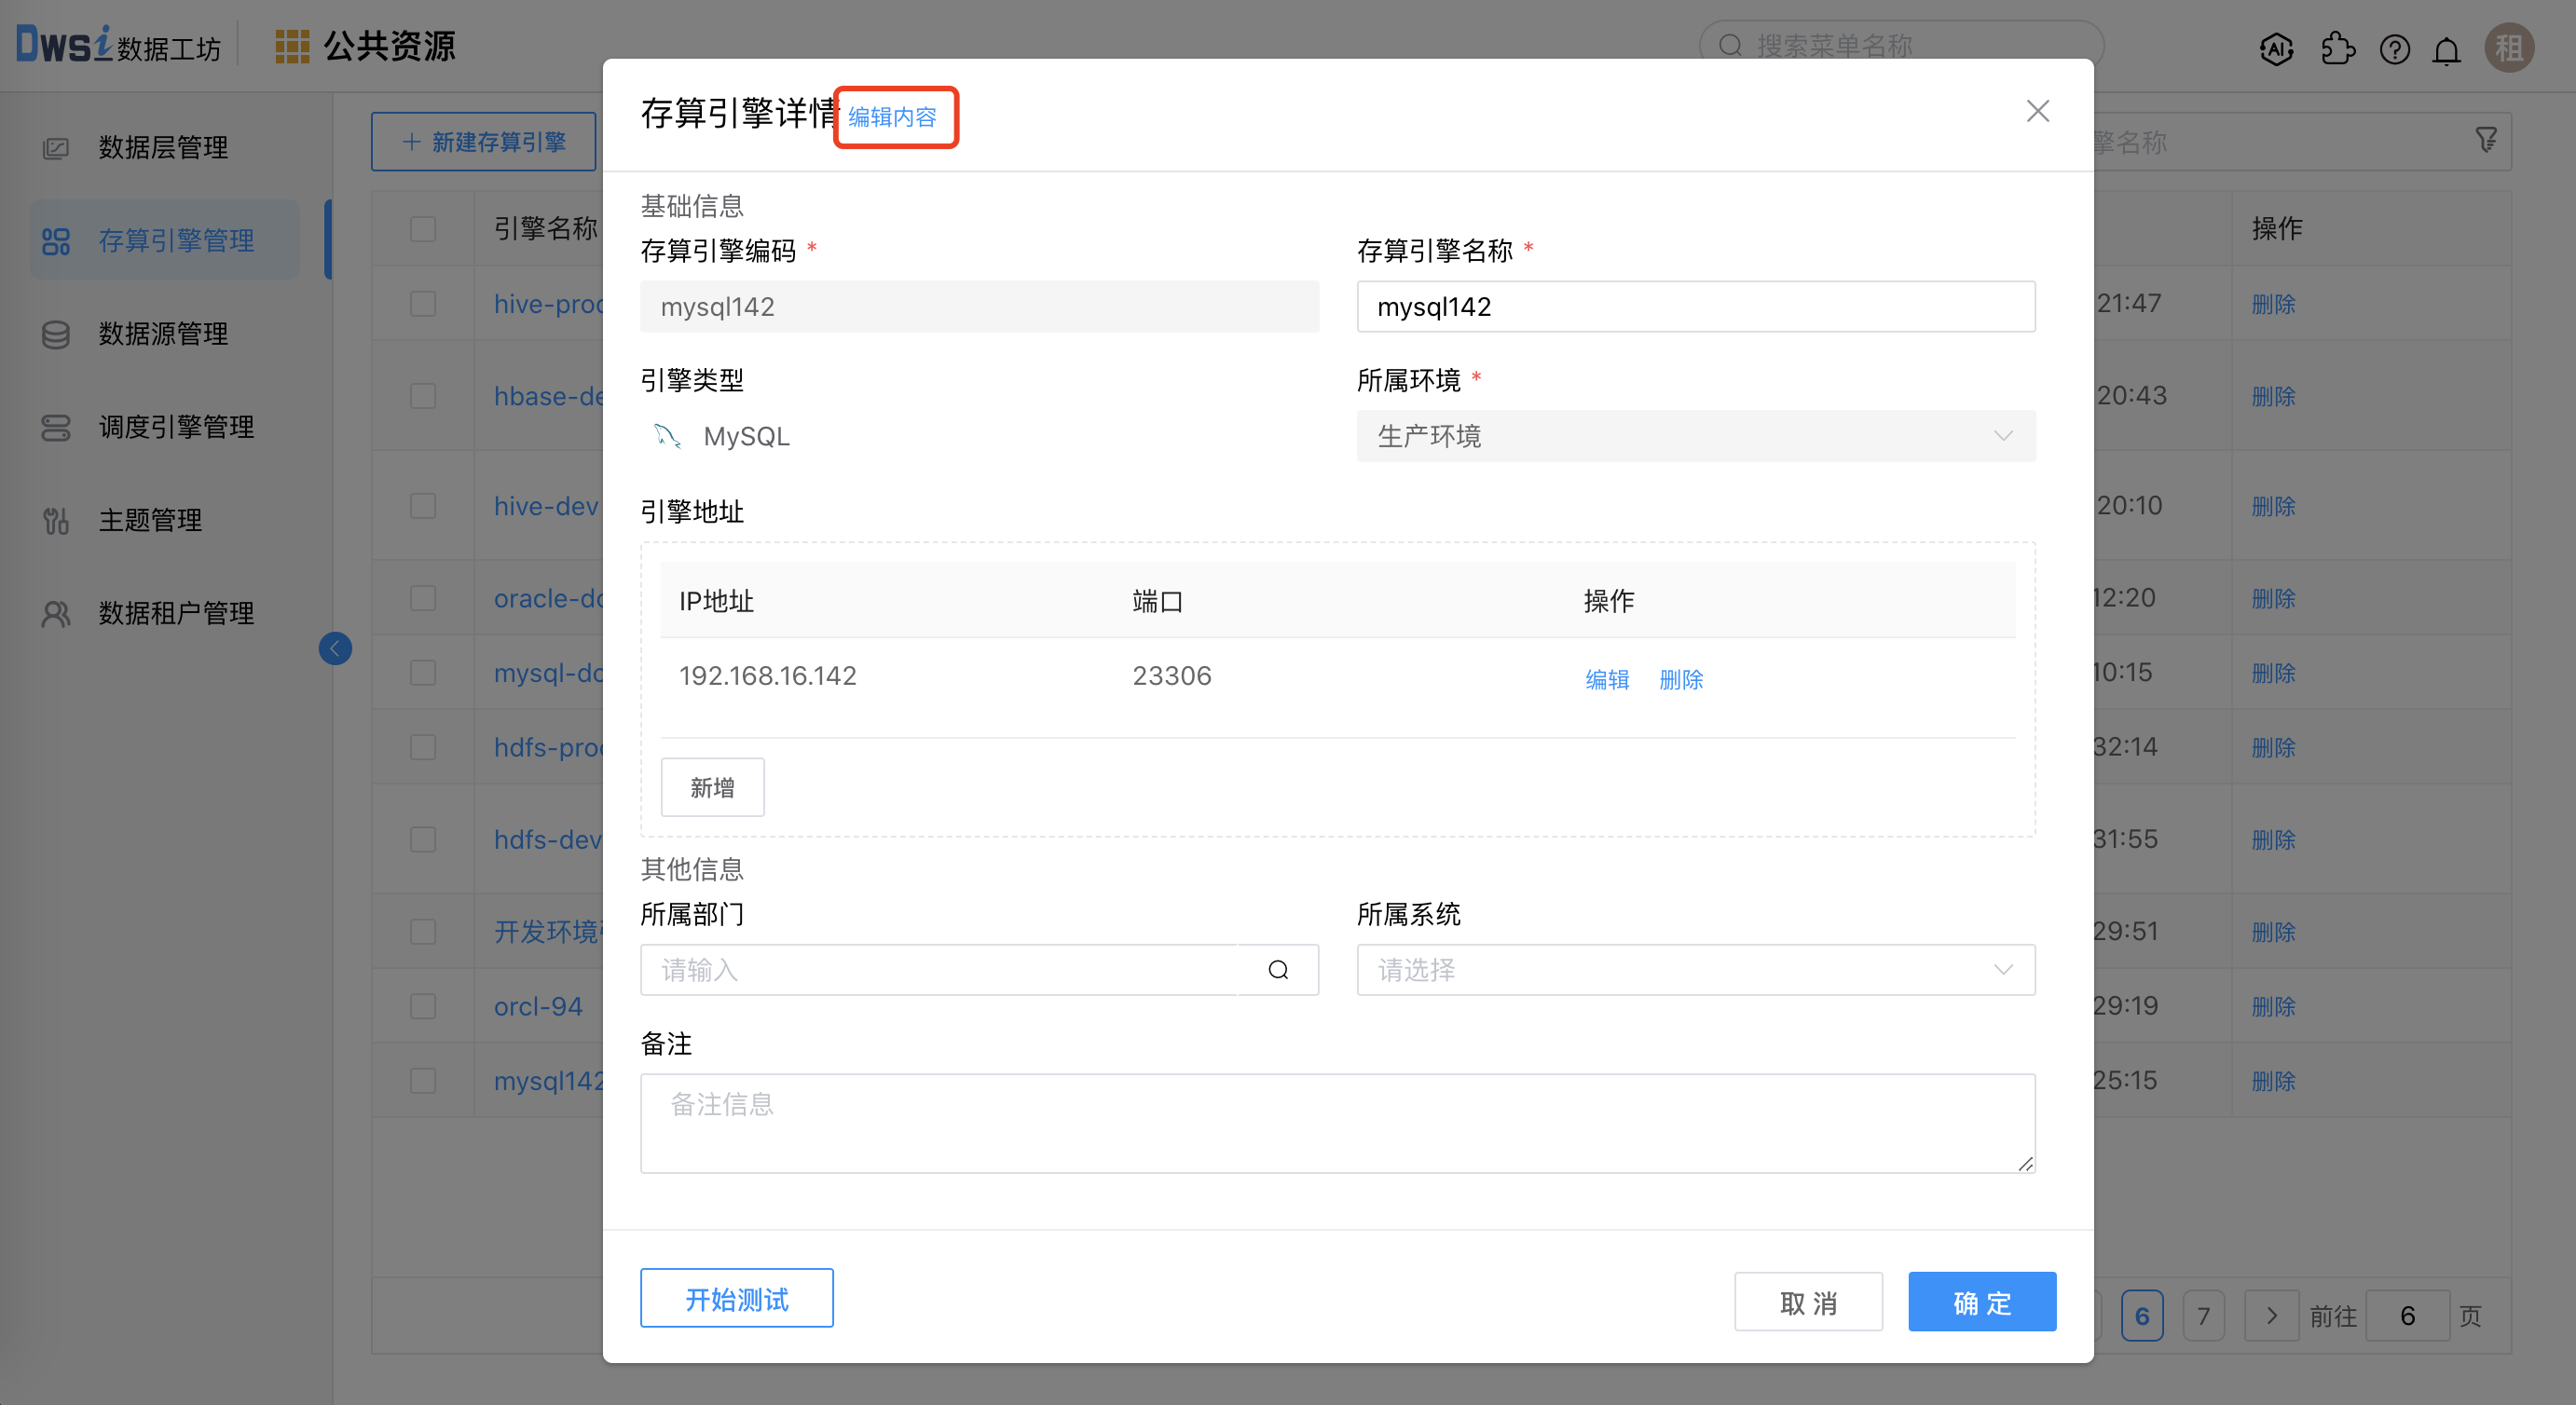Focus the 所属部门 input field
This screenshot has width=2576, height=1405.
click(939, 969)
